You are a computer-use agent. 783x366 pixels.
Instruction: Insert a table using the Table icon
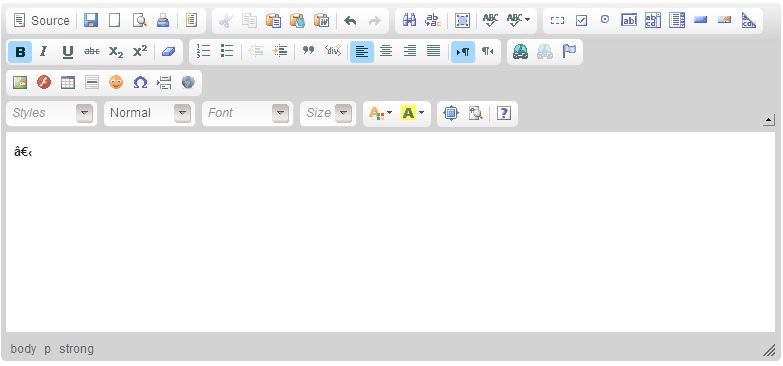[68, 82]
